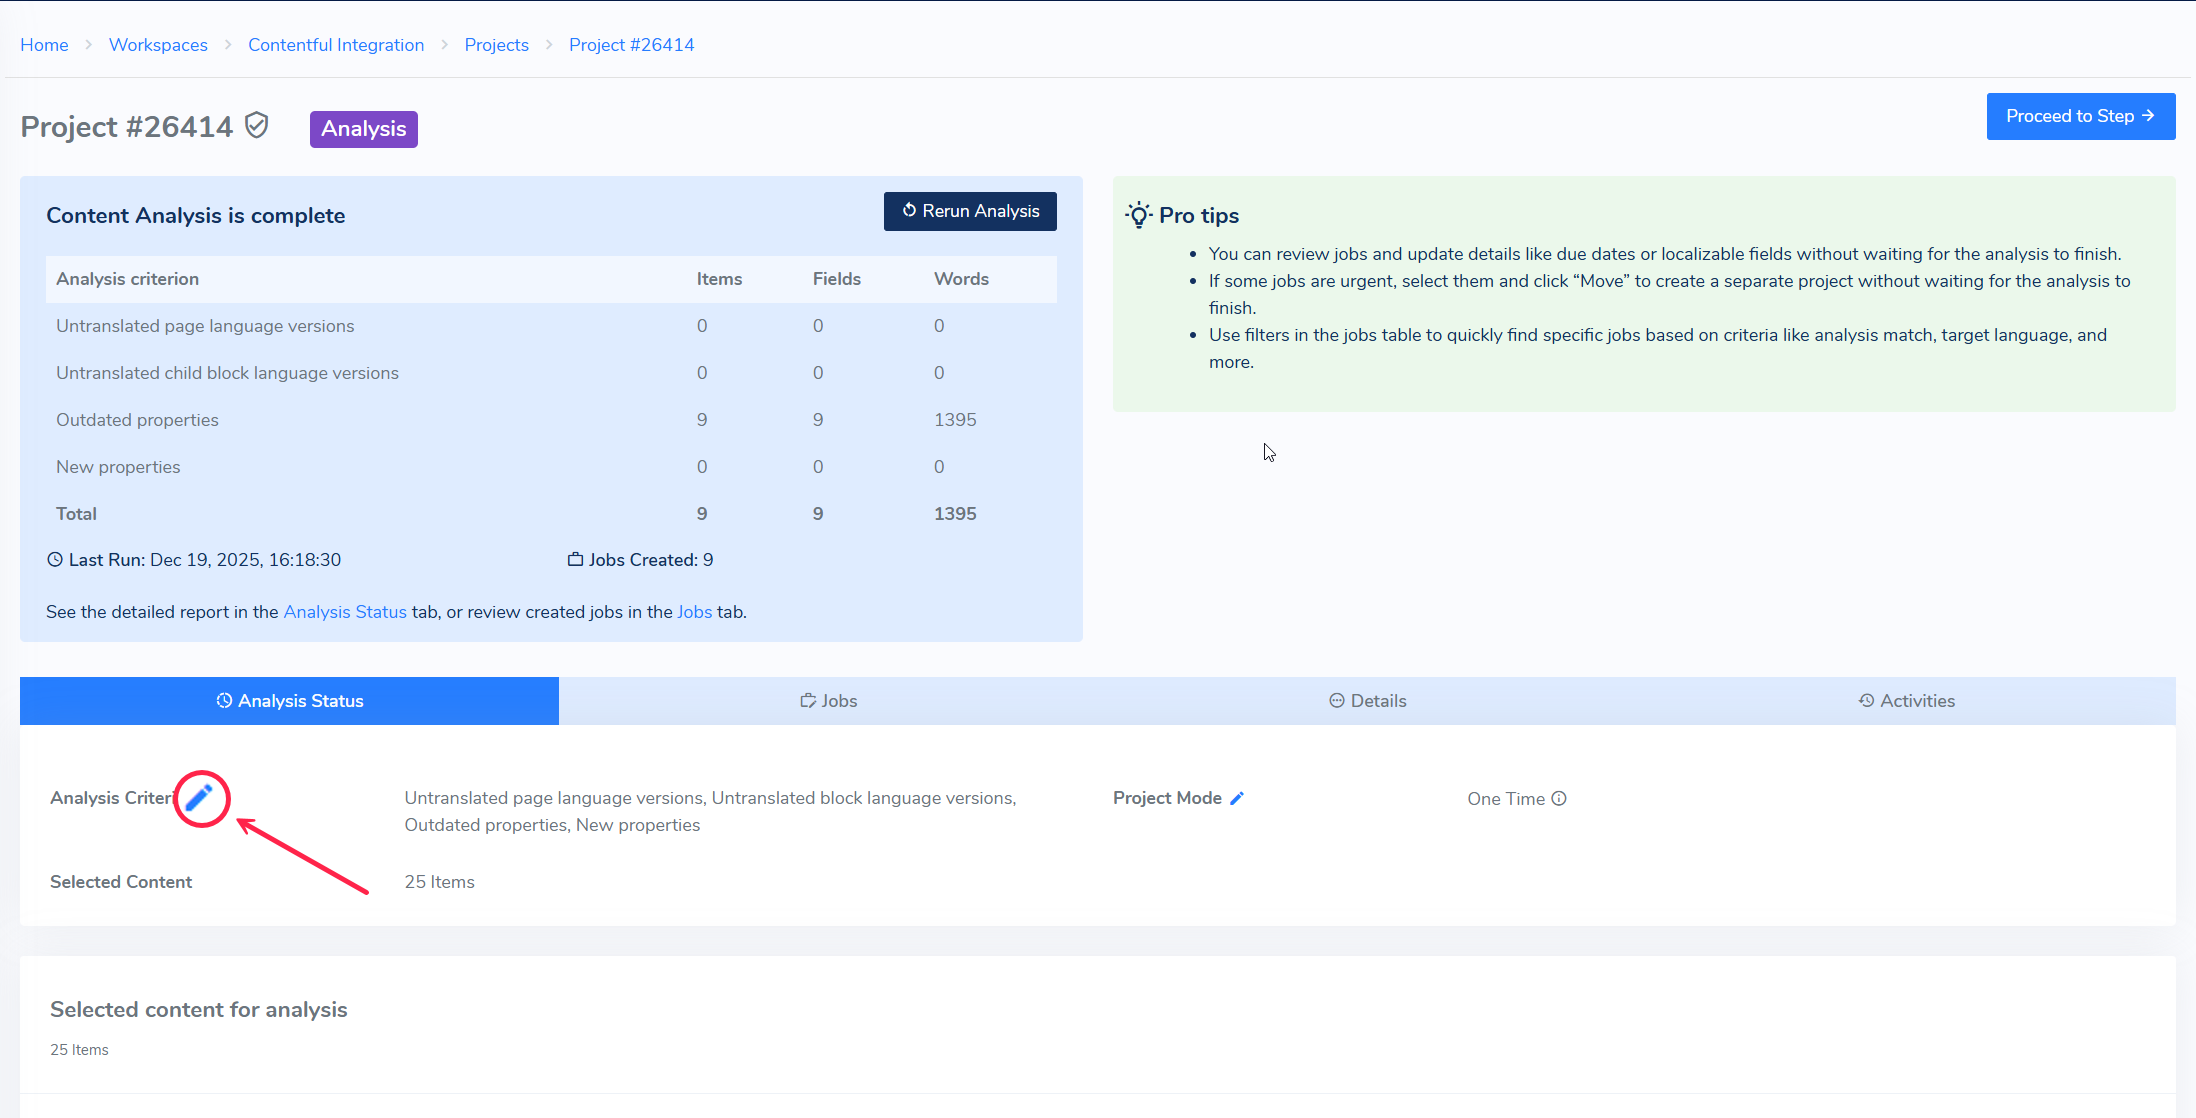Open the Activities tab
This screenshot has height=1118, width=2196.
click(x=1906, y=701)
